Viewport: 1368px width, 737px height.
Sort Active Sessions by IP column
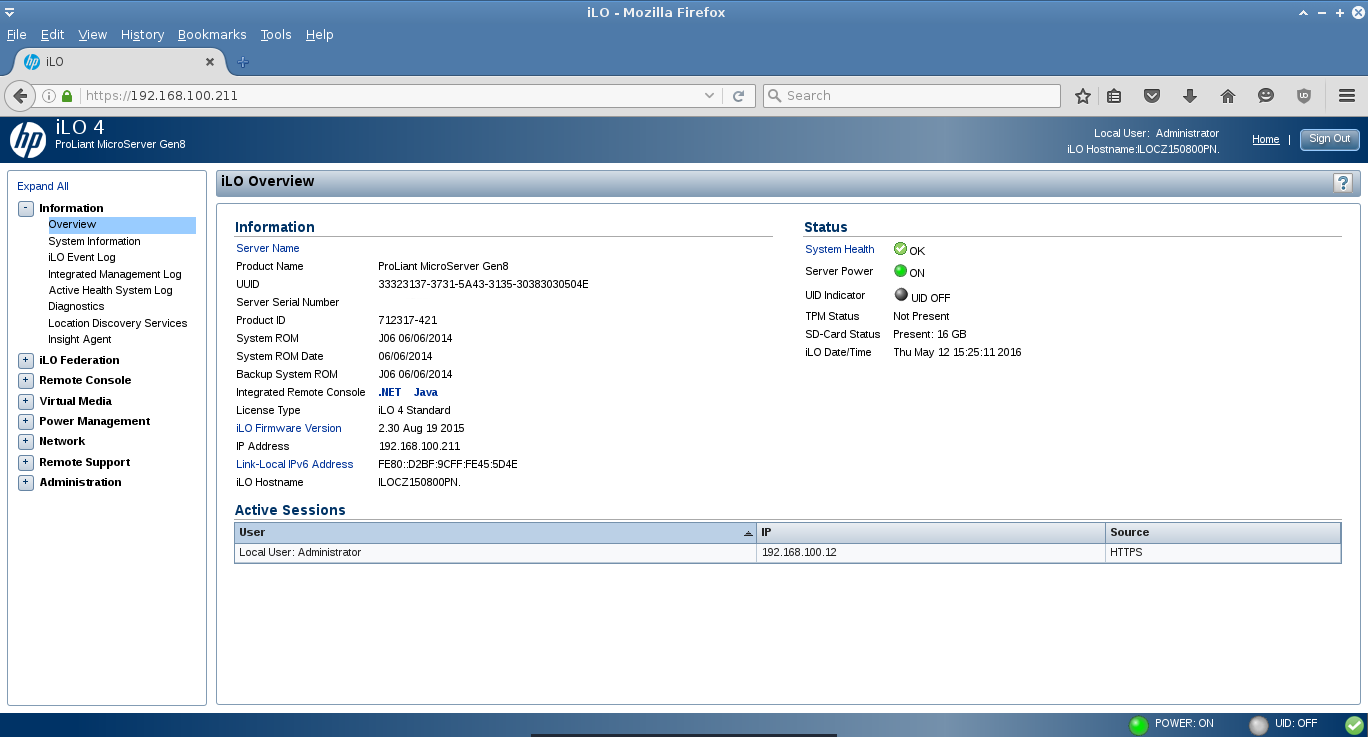pos(931,532)
